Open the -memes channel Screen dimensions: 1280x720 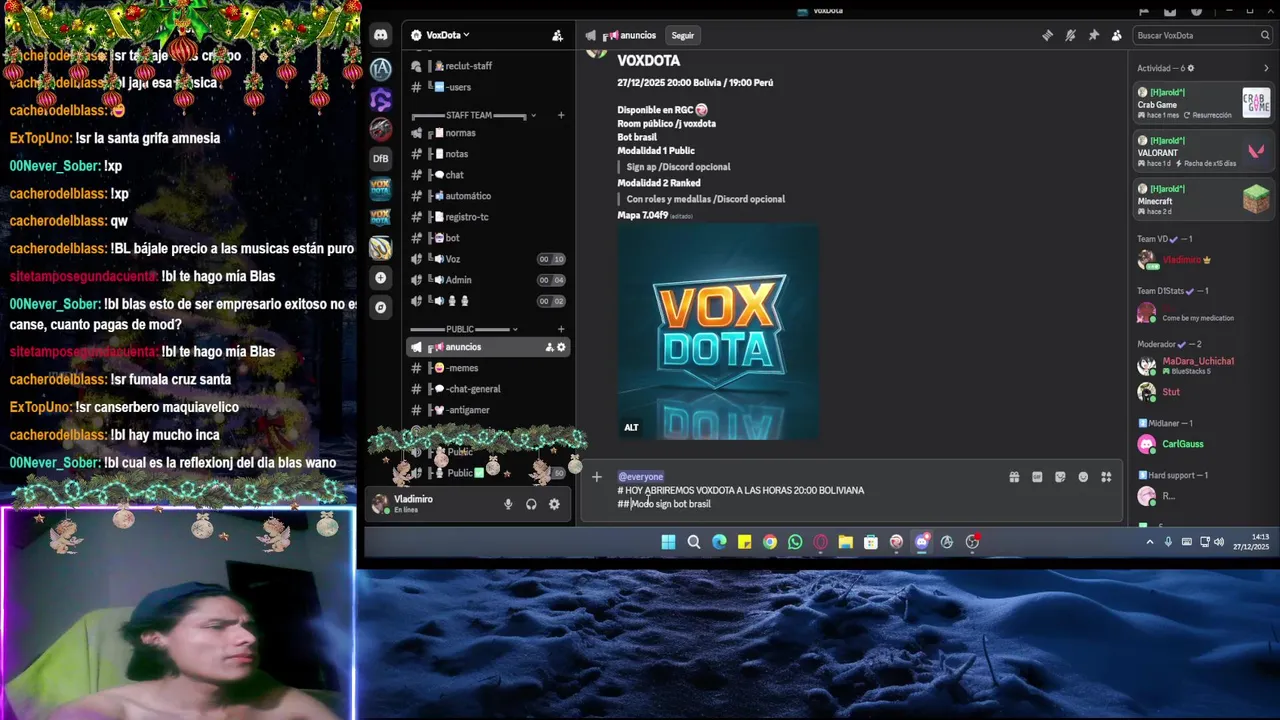[488, 368]
